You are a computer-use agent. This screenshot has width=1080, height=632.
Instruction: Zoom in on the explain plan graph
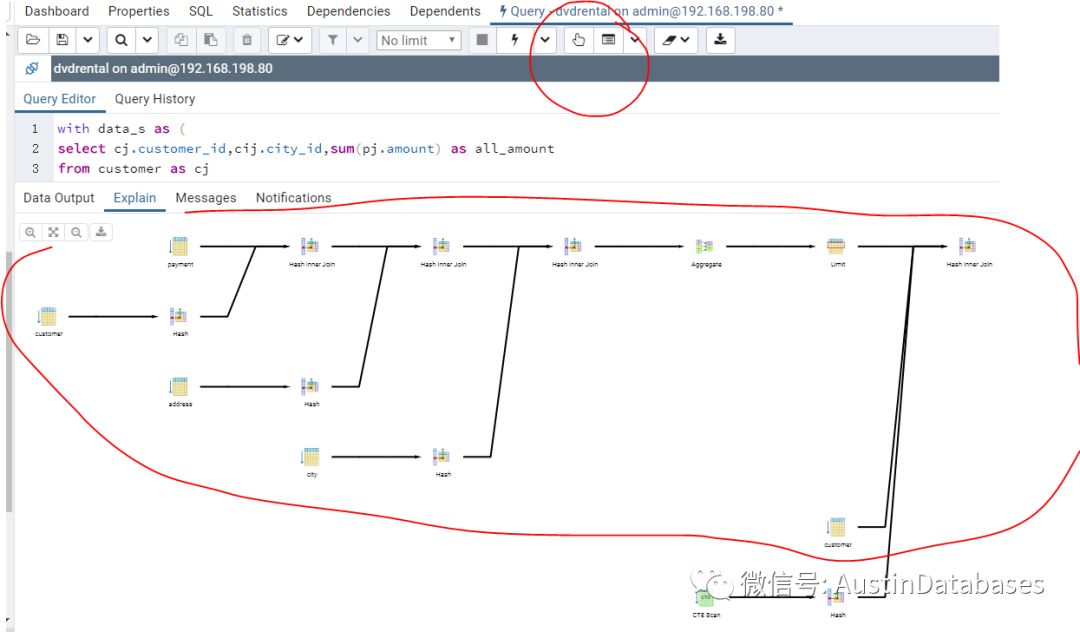click(x=31, y=232)
